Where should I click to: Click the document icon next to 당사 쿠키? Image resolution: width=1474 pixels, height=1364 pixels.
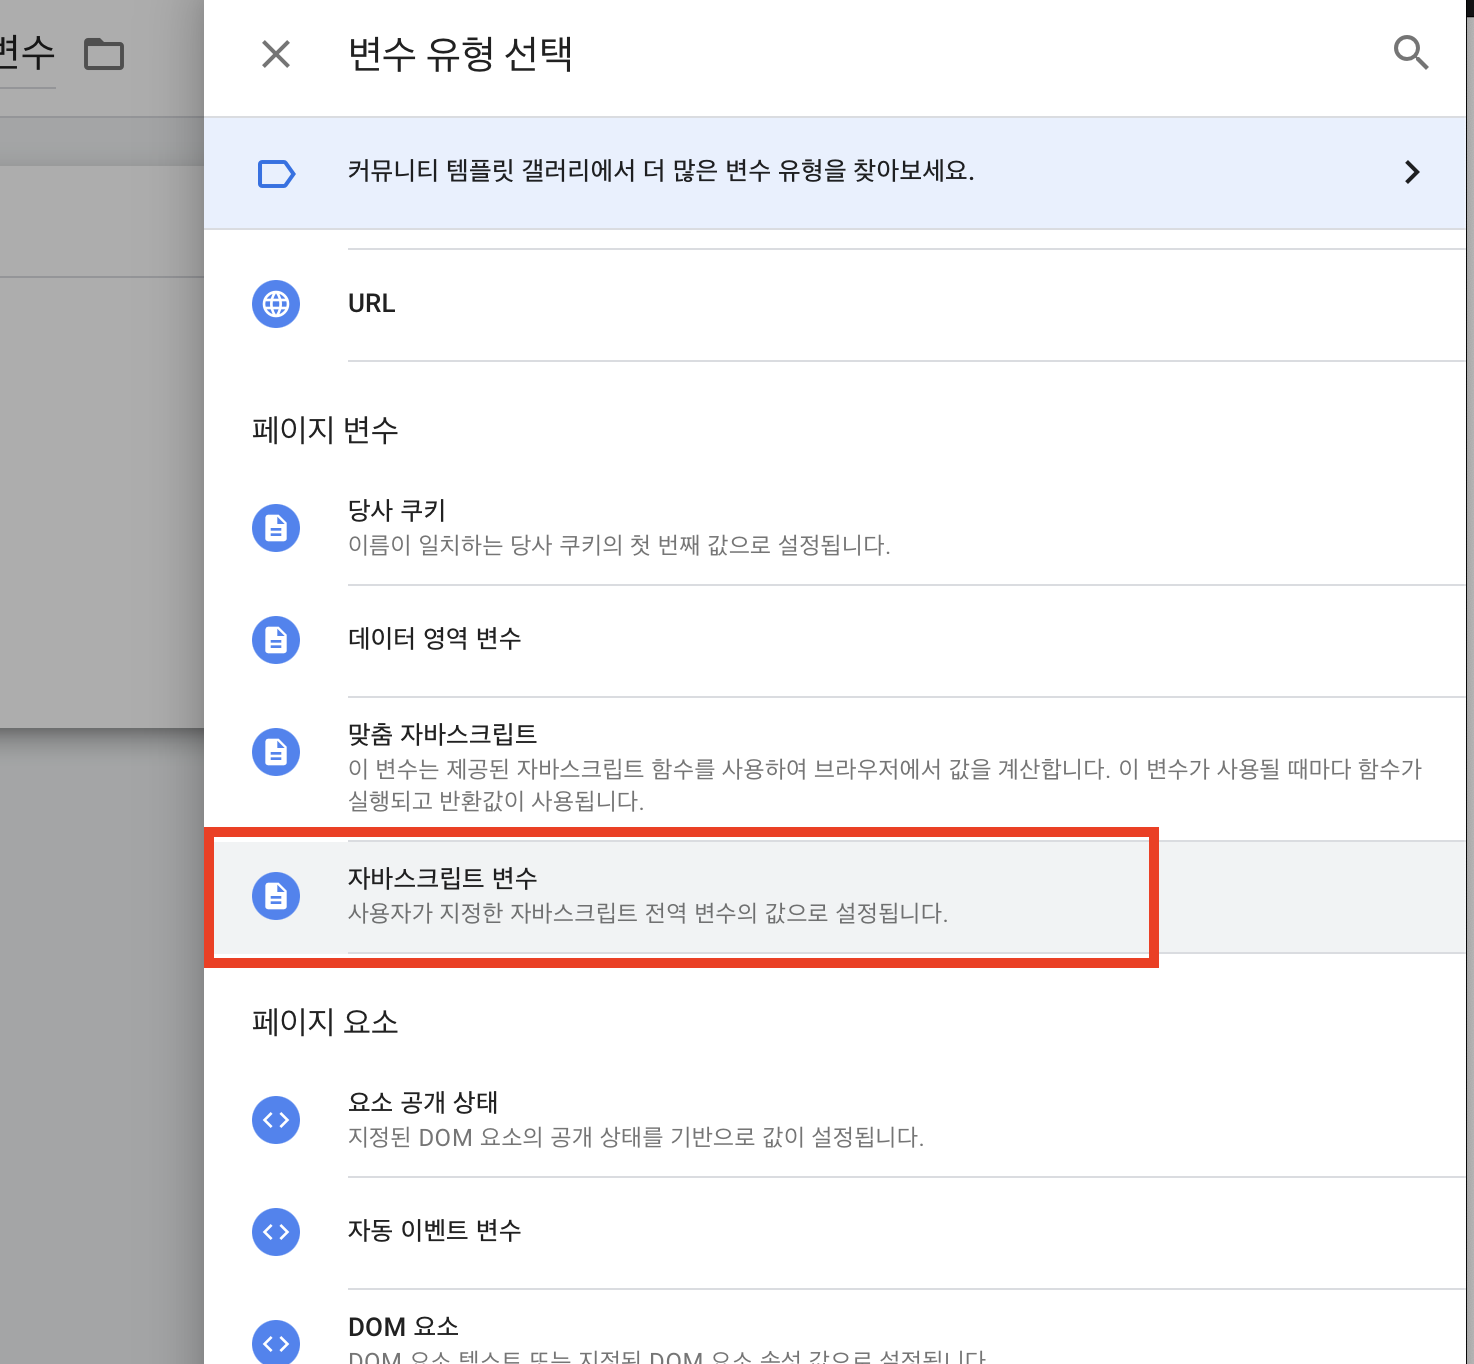point(275,528)
